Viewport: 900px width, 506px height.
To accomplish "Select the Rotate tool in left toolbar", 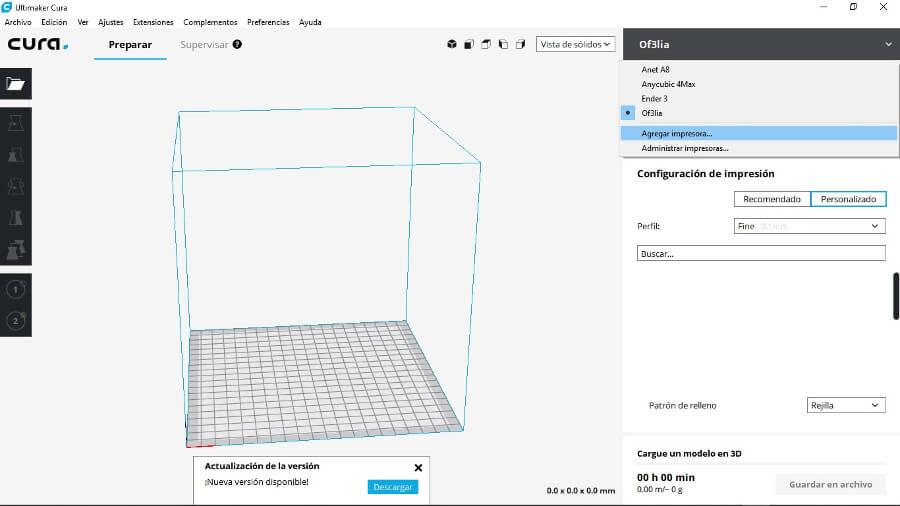I will tap(16, 186).
